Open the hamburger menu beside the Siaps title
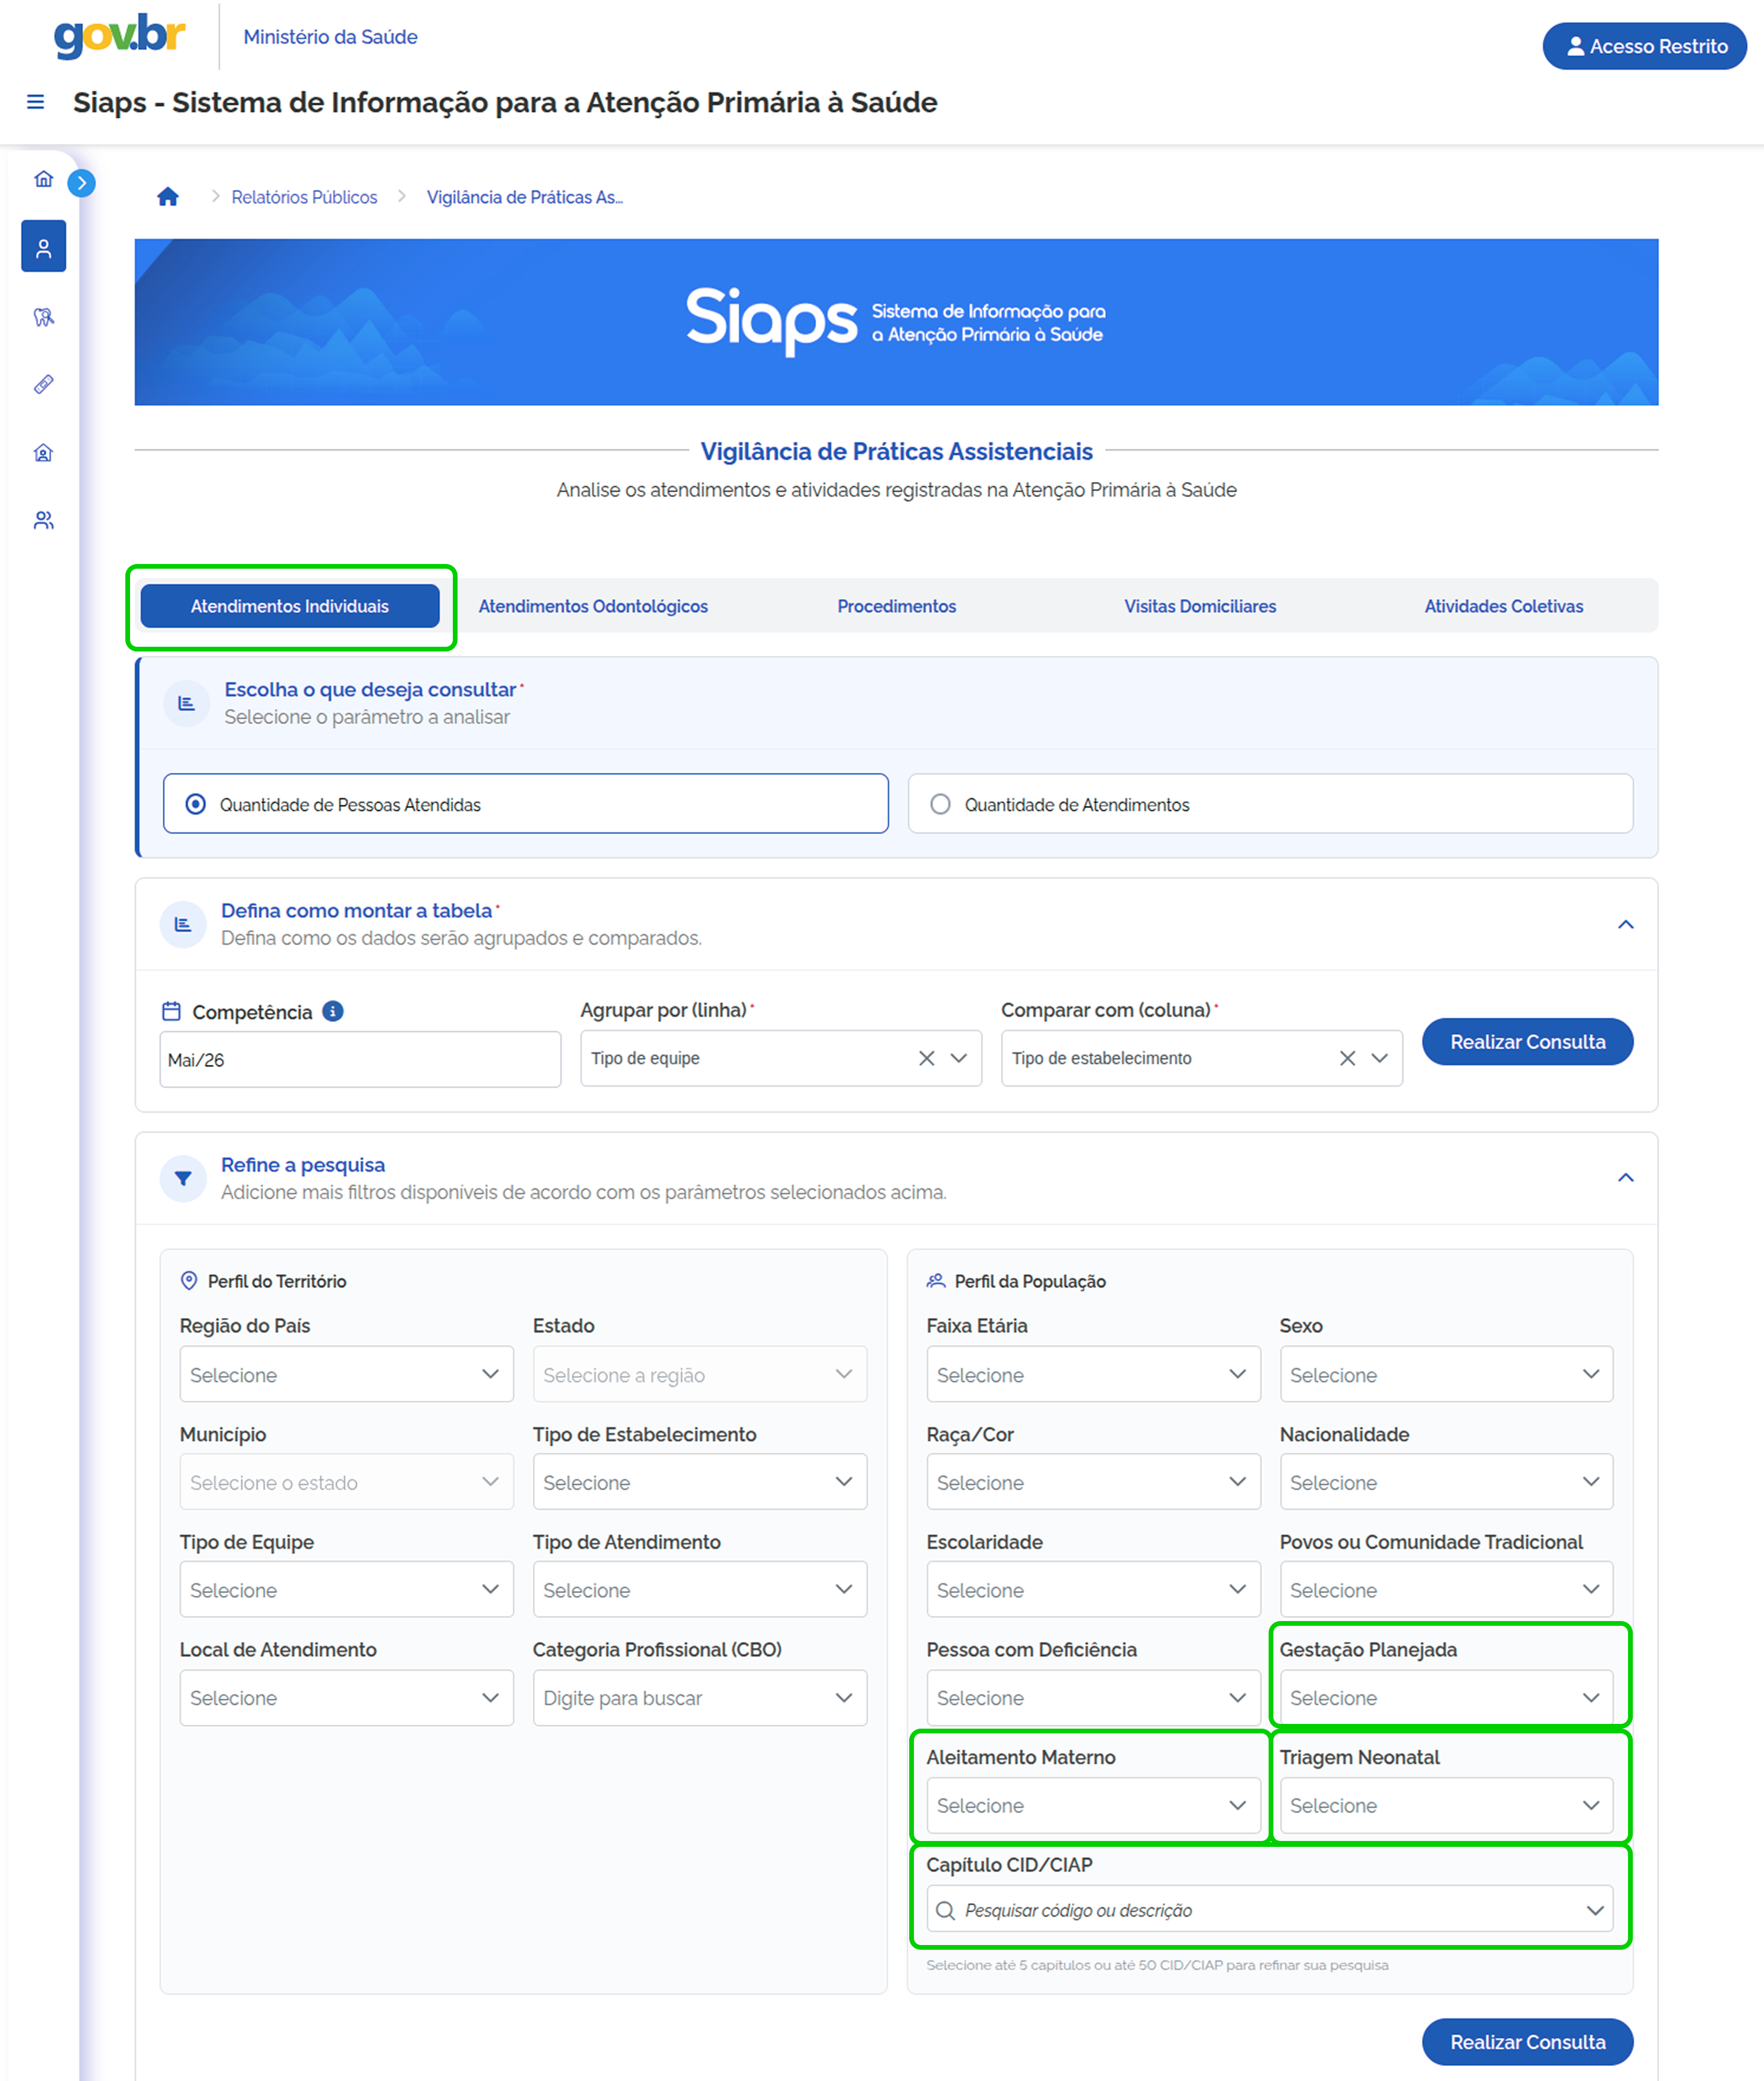 point(35,102)
